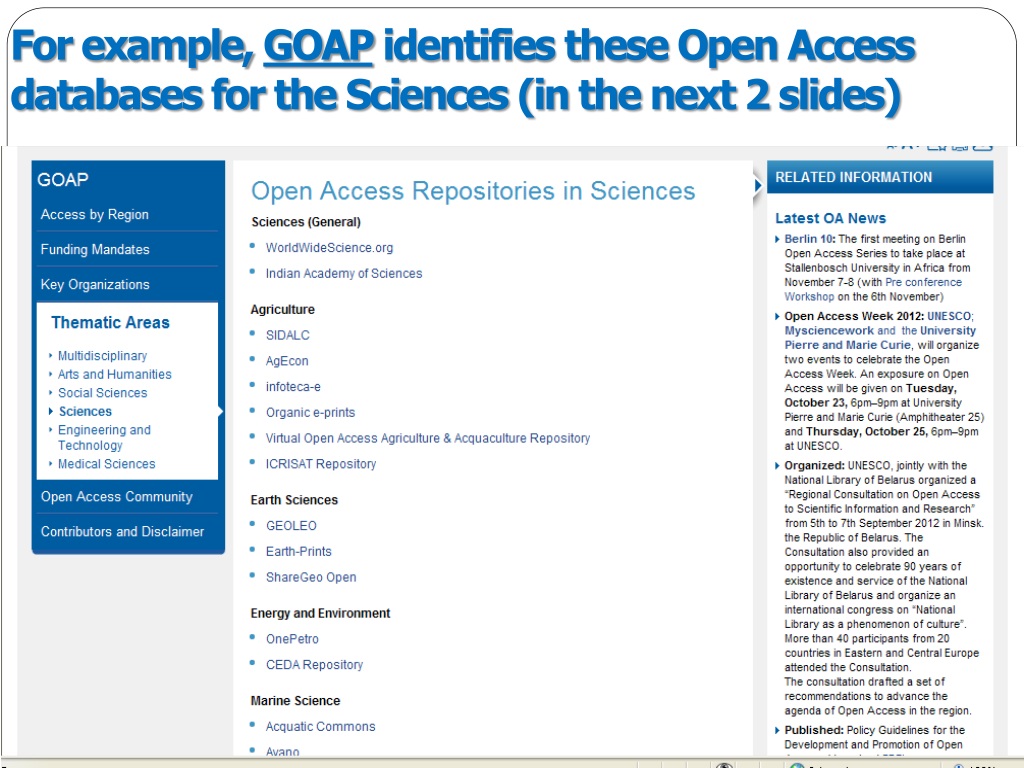The image size is (1024, 768).
Task: Open AgEcon repository link
Action: [x=287, y=361]
